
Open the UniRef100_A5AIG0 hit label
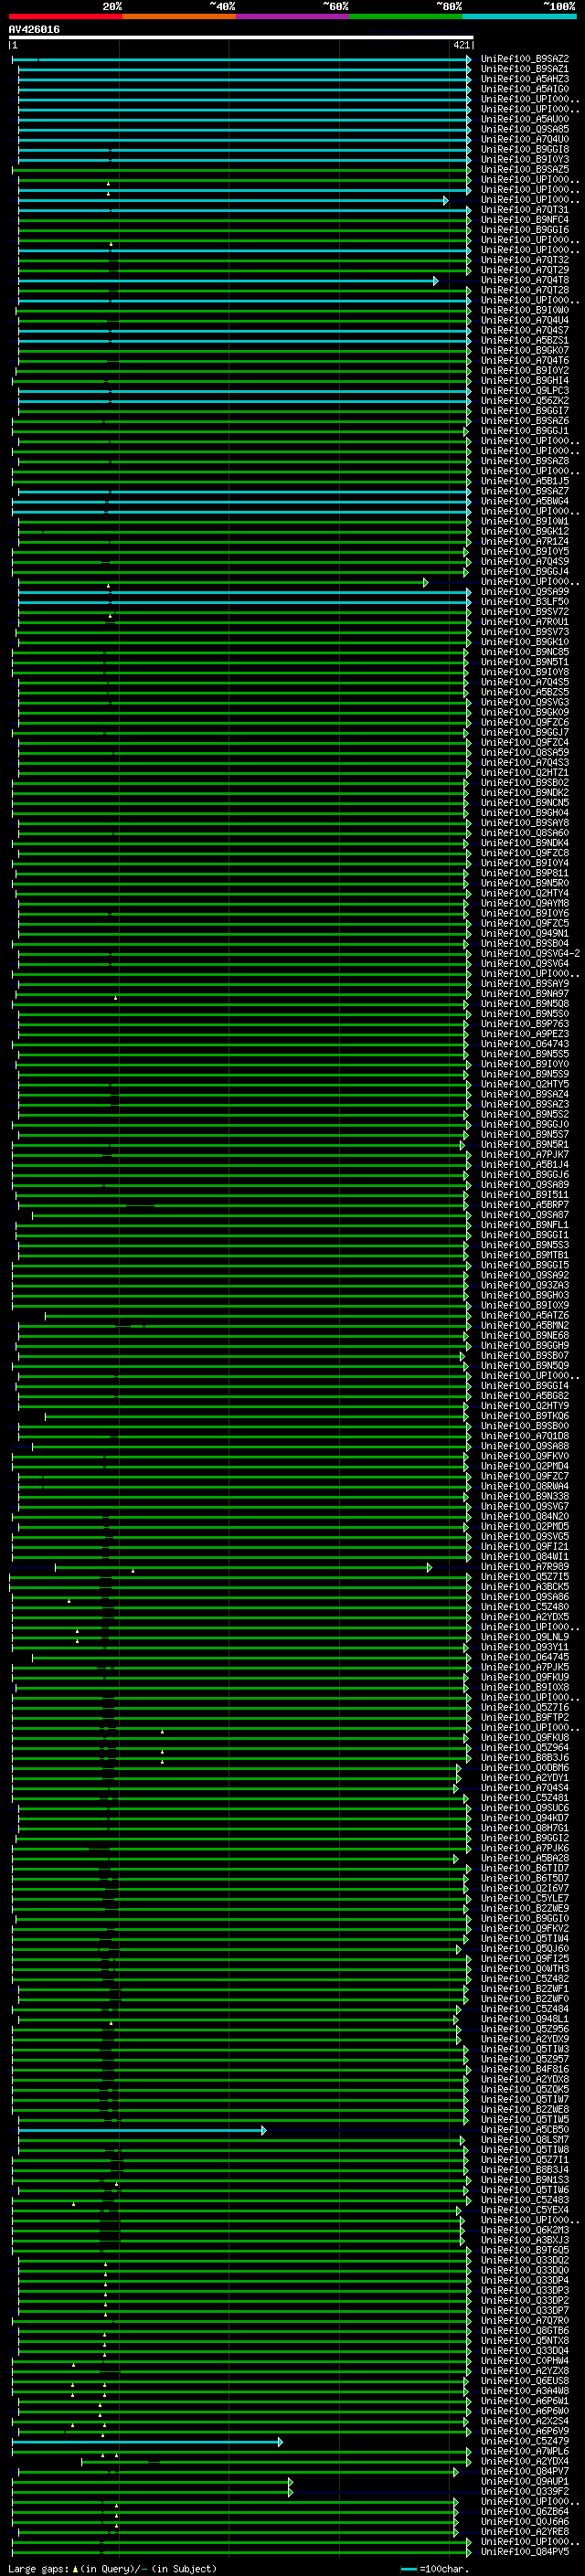click(x=525, y=90)
